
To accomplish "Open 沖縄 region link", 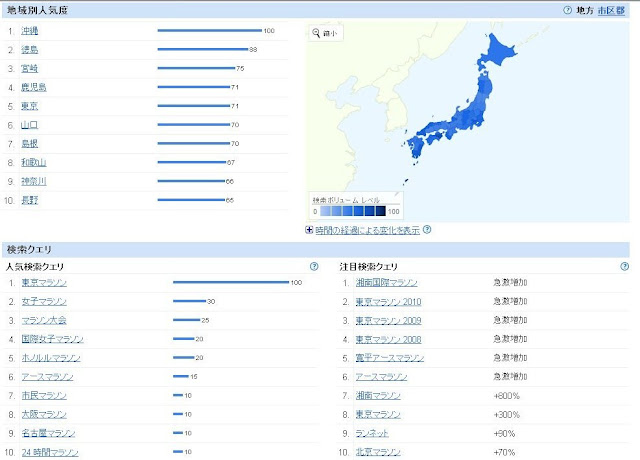I will [x=29, y=31].
